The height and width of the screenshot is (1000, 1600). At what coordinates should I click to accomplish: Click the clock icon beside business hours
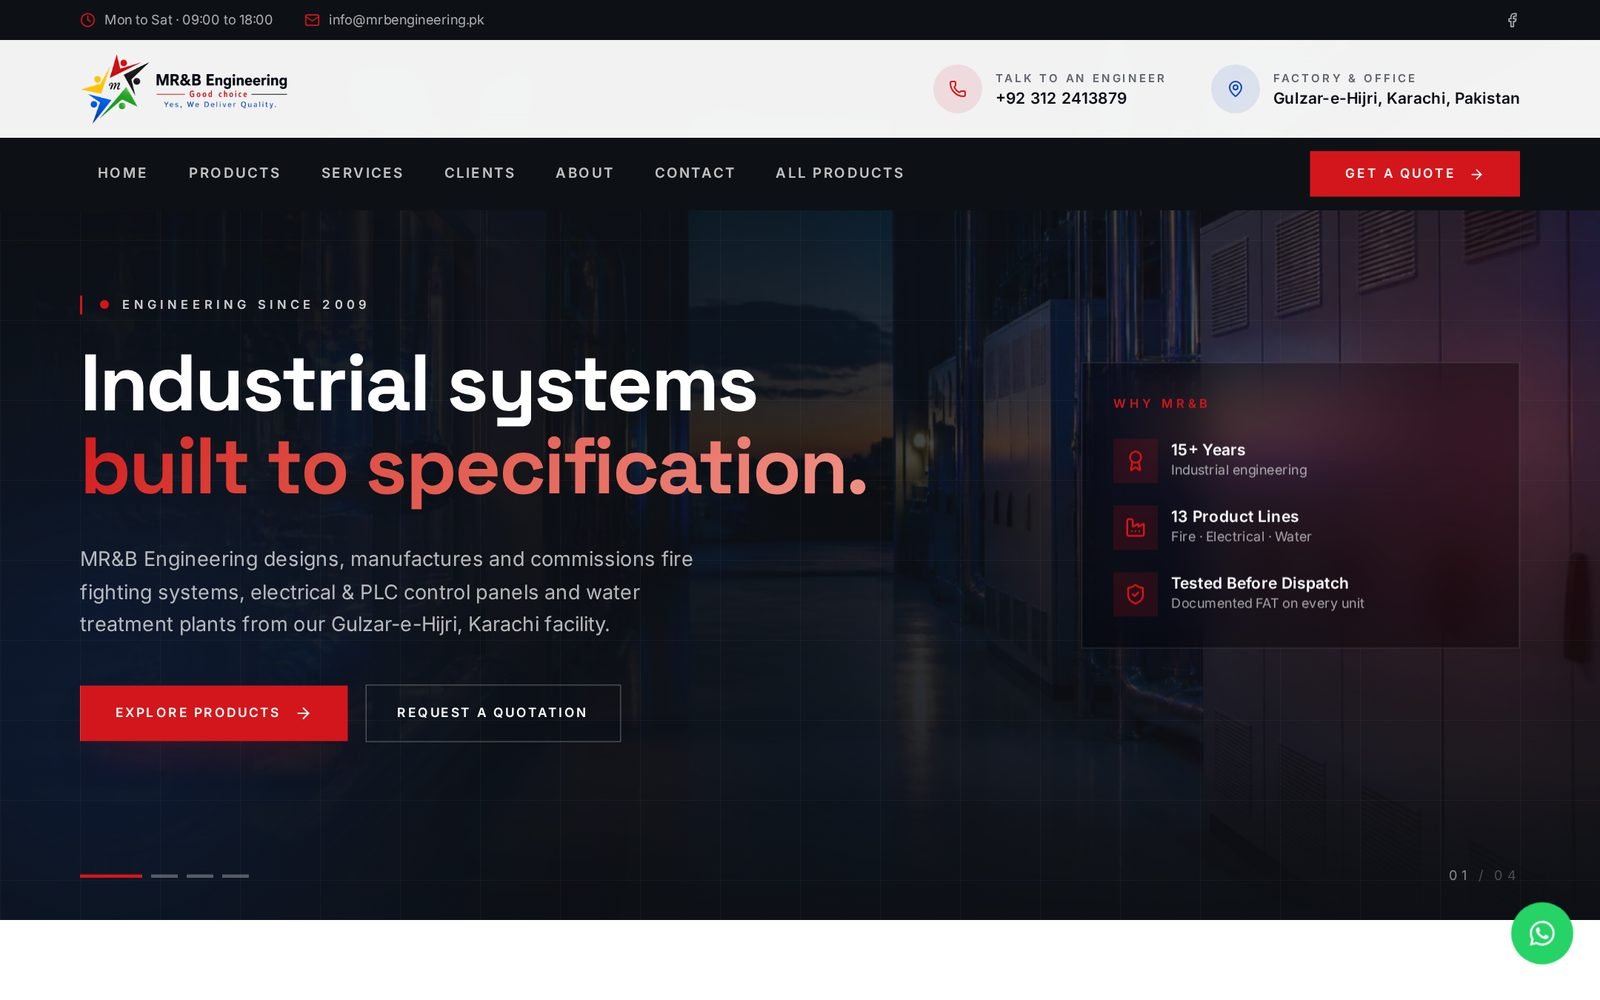(88, 20)
